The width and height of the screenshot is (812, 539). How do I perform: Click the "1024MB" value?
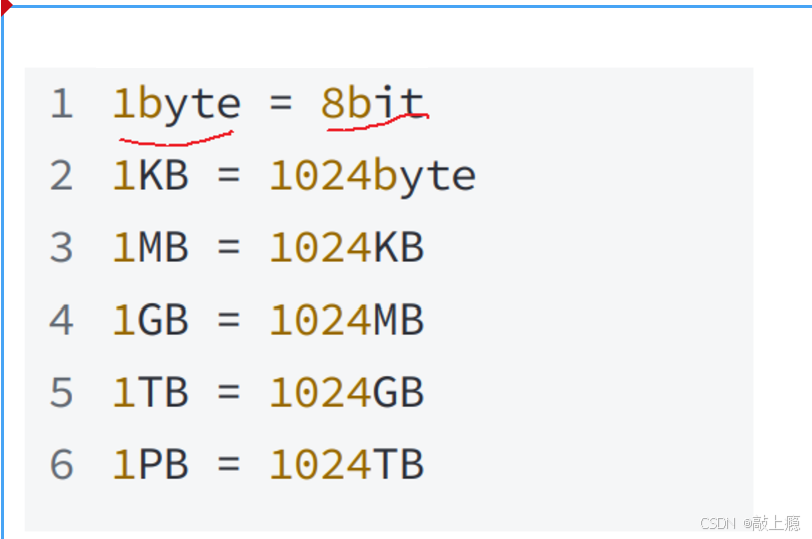346,320
